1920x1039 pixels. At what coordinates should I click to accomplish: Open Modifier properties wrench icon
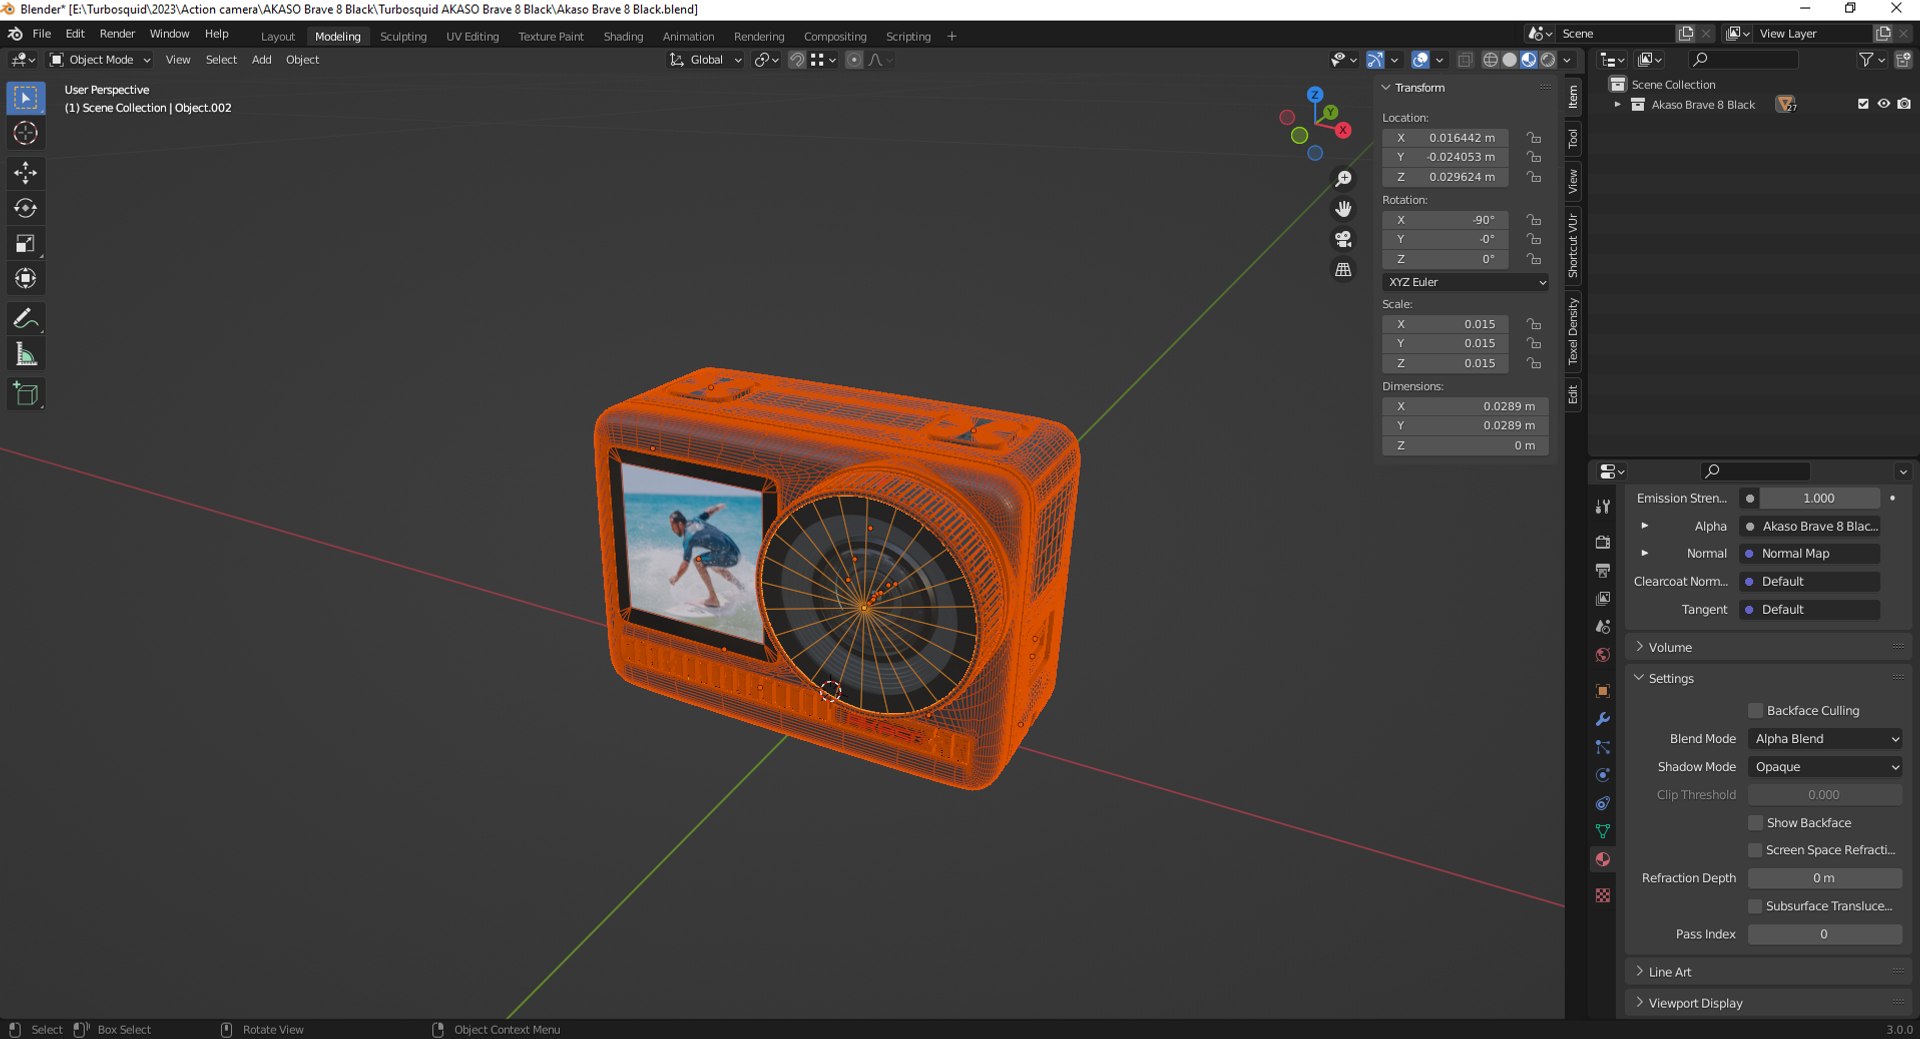click(1603, 719)
